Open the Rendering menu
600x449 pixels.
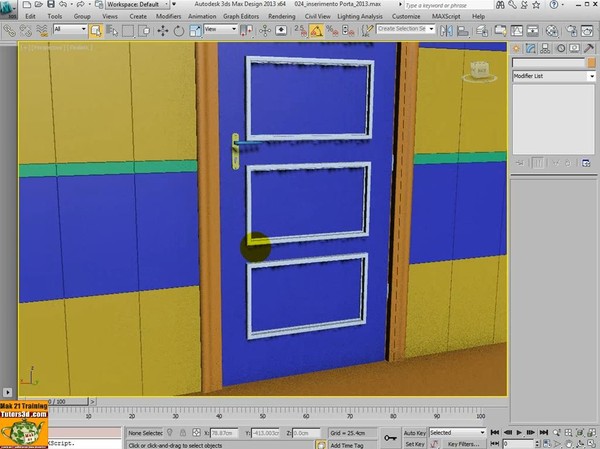pos(282,16)
